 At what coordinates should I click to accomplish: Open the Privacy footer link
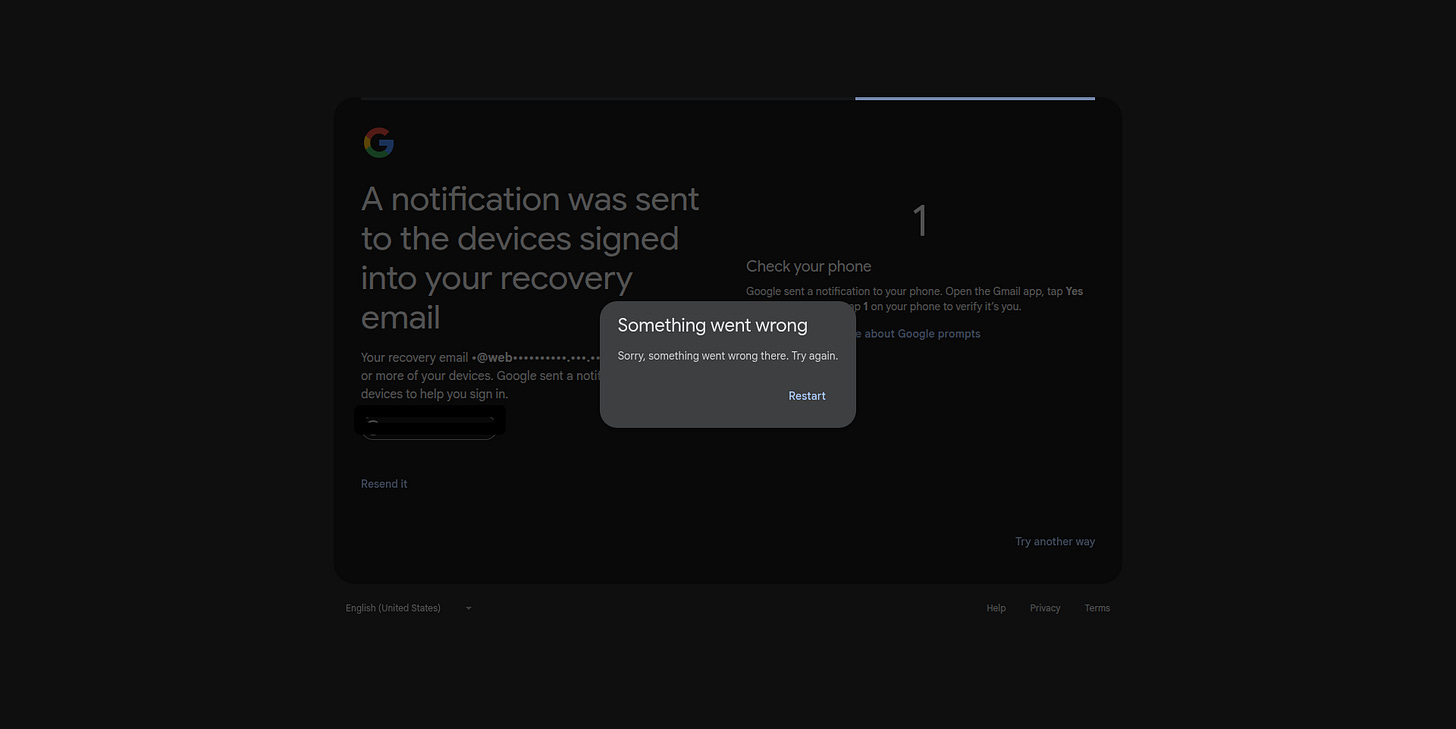[x=1045, y=608]
